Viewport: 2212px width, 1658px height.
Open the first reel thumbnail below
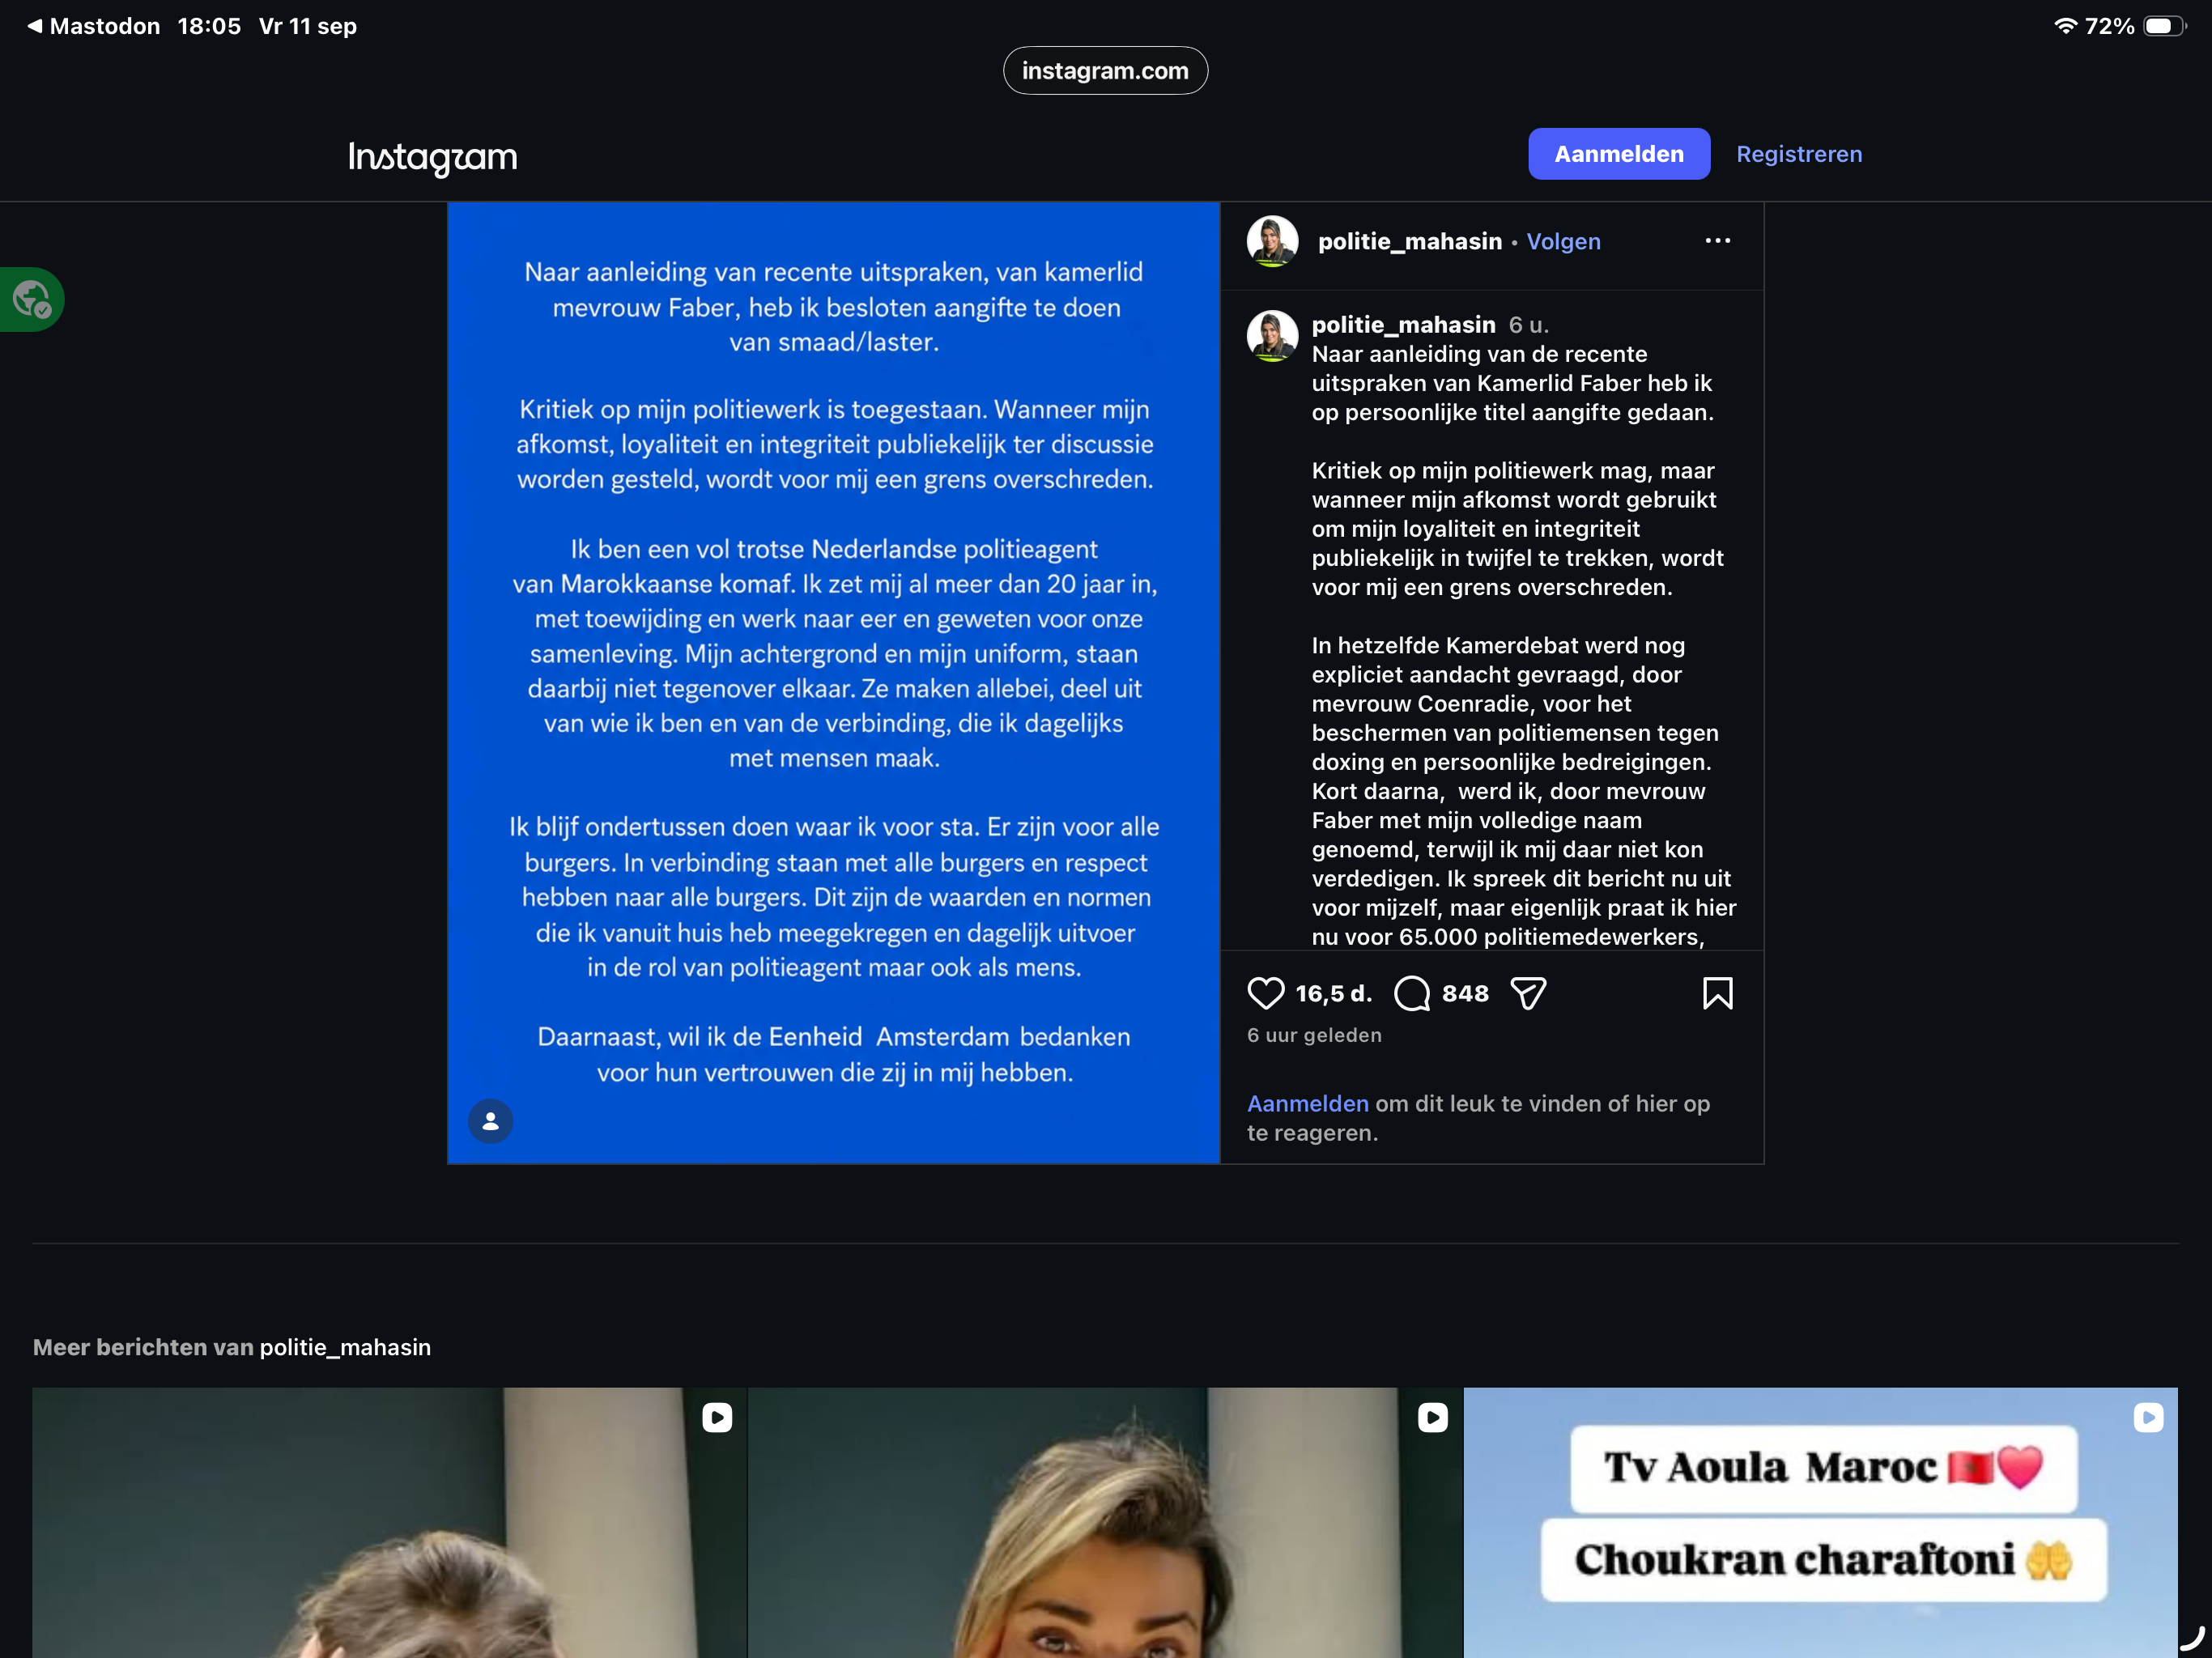(389, 1522)
